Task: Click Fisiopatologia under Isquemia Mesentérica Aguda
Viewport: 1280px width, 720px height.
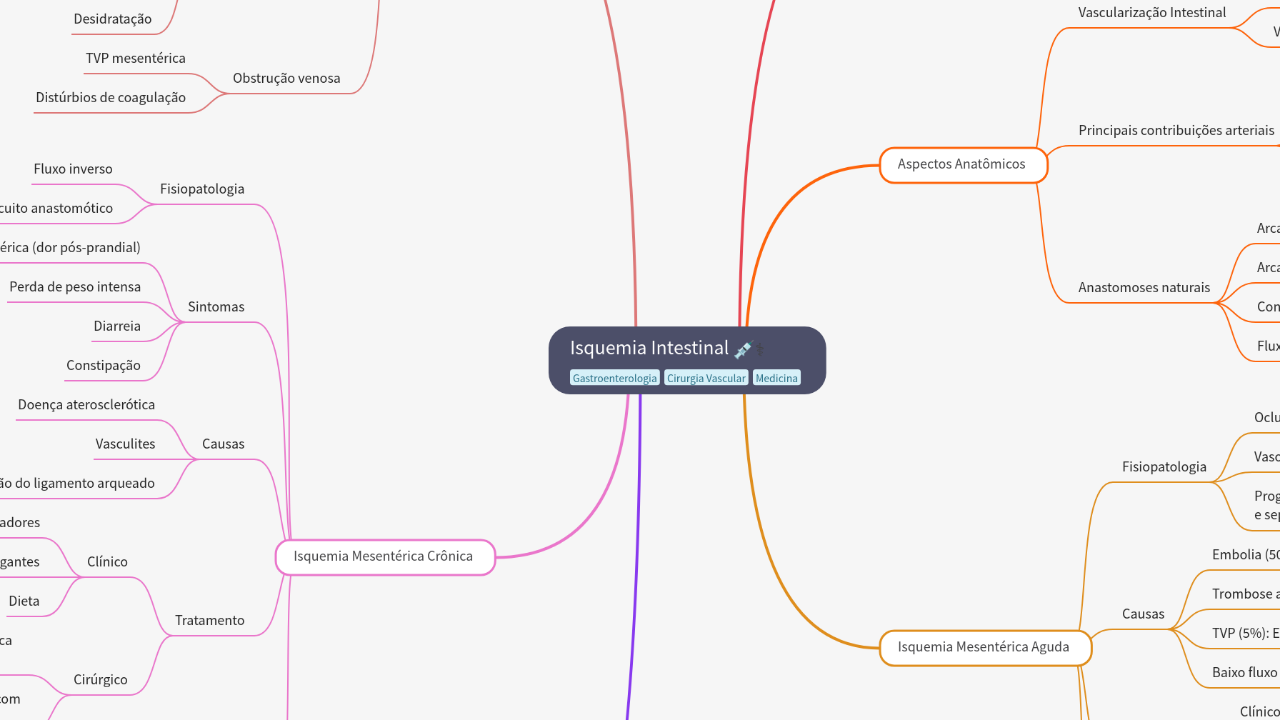Action: 1164,467
